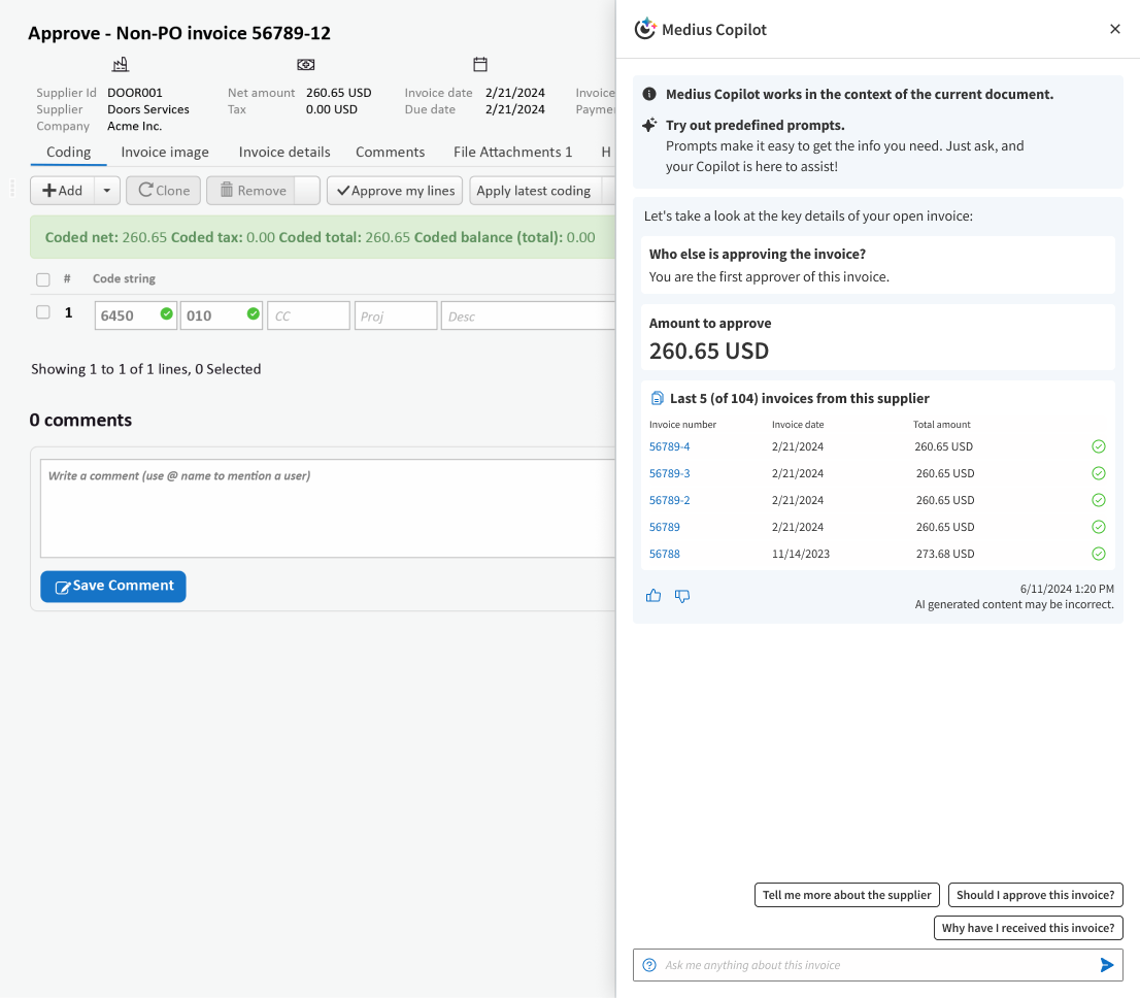Click Apply latest coding button

coord(534,190)
